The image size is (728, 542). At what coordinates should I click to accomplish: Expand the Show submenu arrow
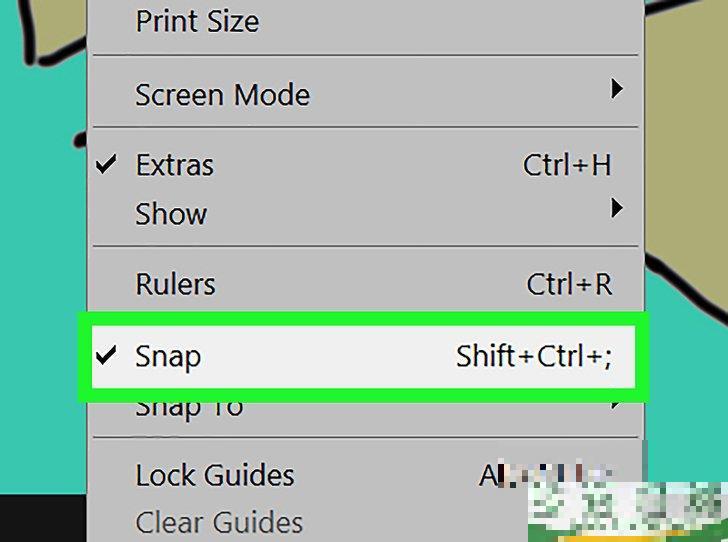(x=617, y=208)
